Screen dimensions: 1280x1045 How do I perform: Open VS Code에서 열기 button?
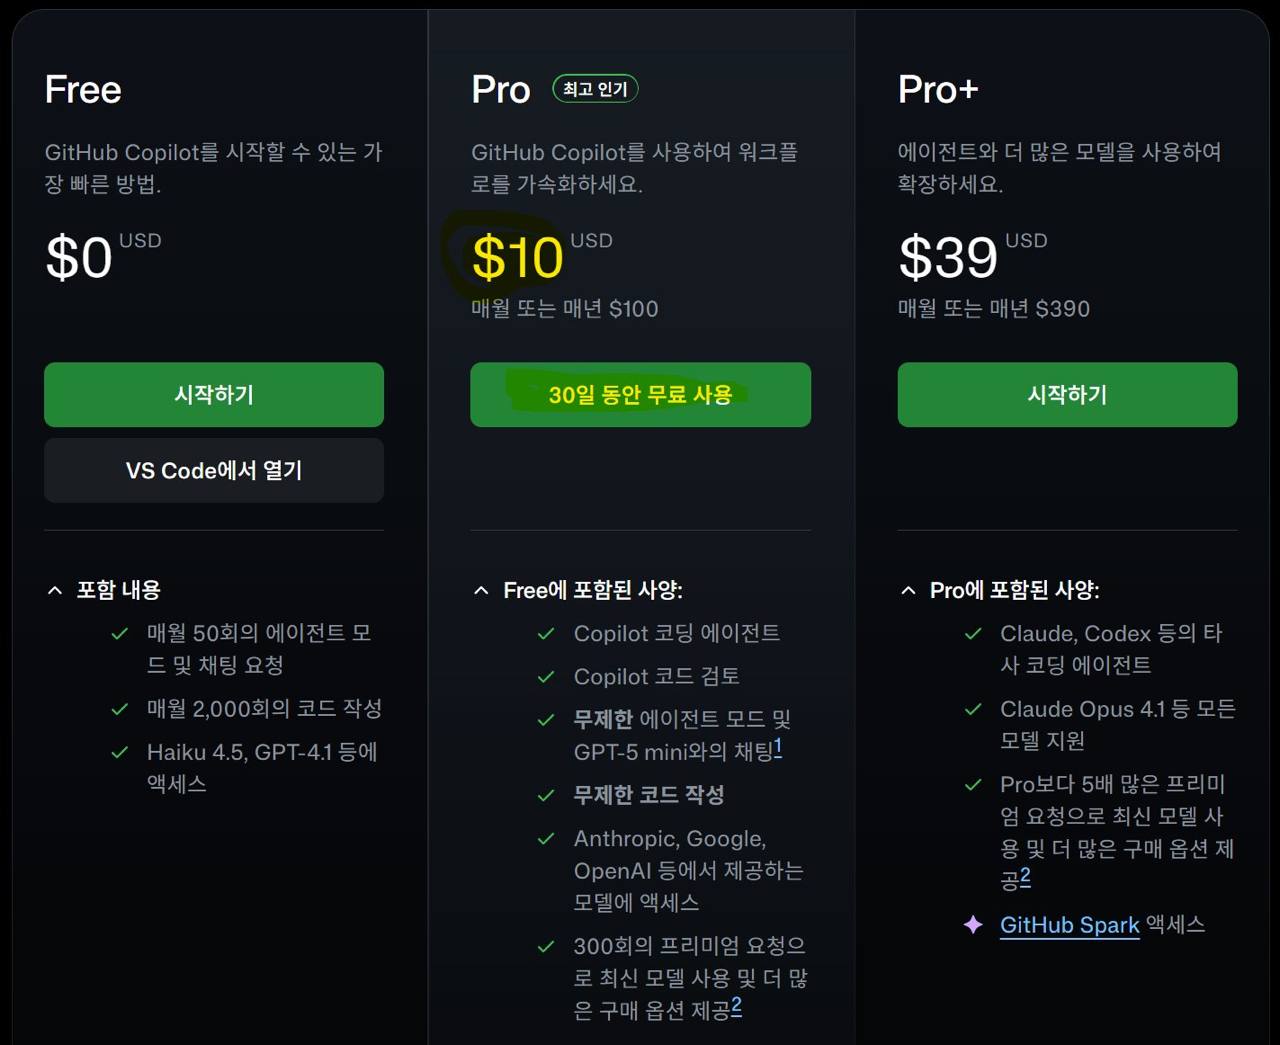(214, 470)
